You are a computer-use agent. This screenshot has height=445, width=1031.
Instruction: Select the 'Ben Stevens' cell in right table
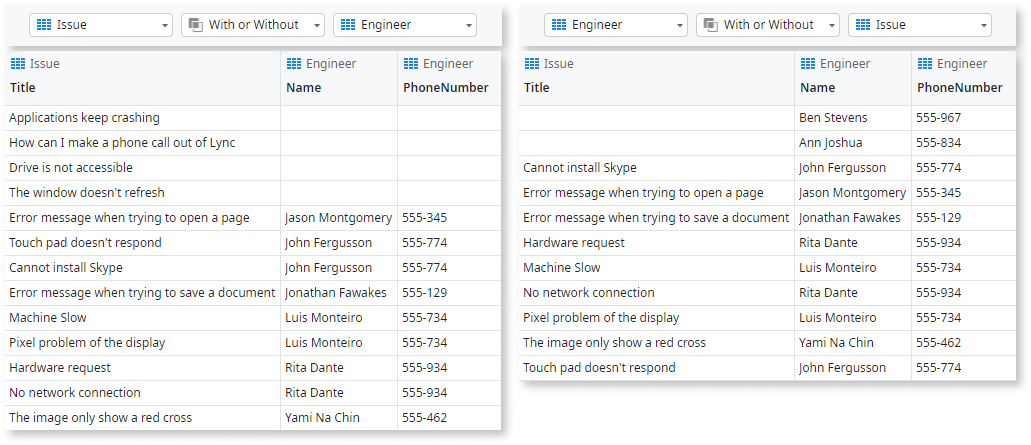coord(832,118)
